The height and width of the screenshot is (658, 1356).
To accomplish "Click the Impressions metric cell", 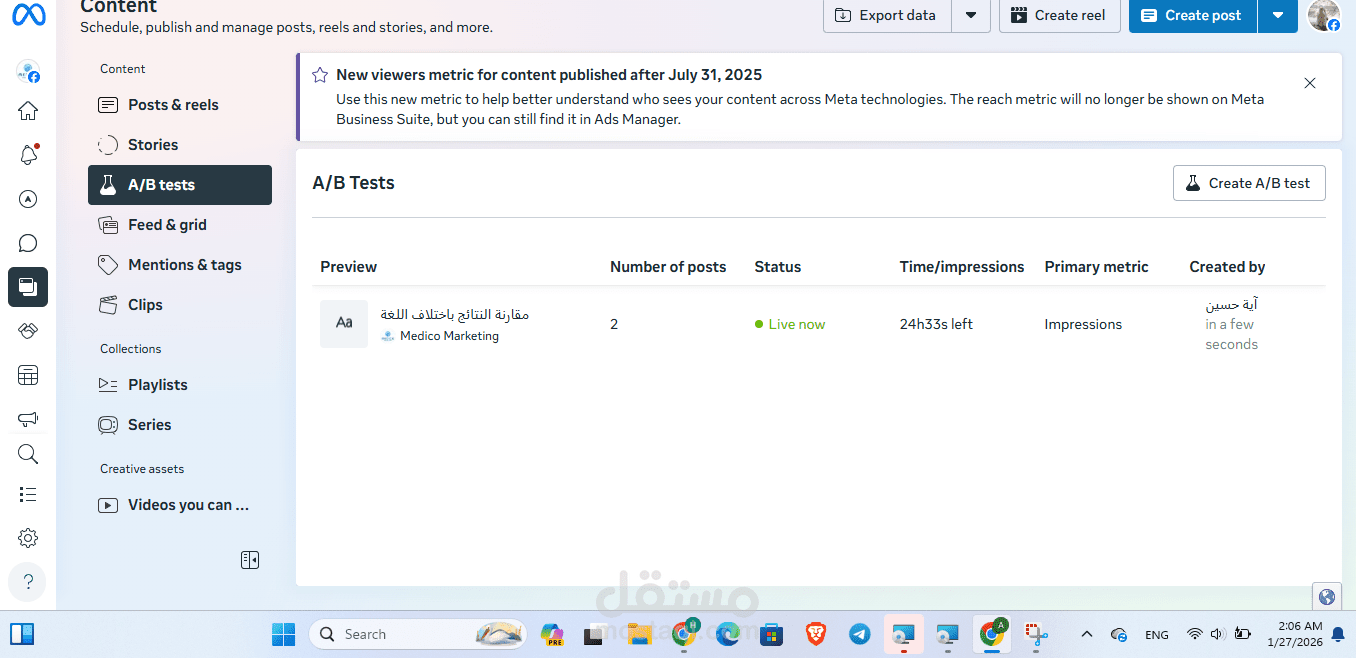I will [1083, 324].
